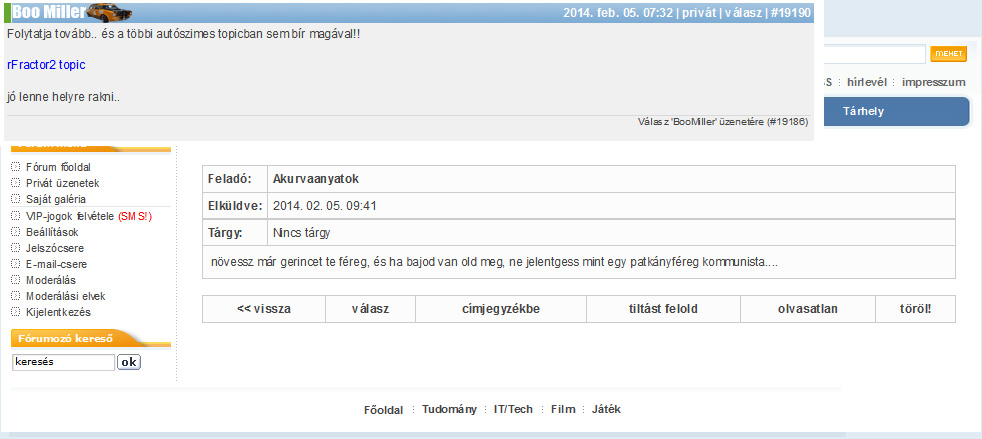Click the bullet icon next to Fórum főoldal
This screenshot has width=982, height=439.
pyautogui.click(x=15, y=167)
